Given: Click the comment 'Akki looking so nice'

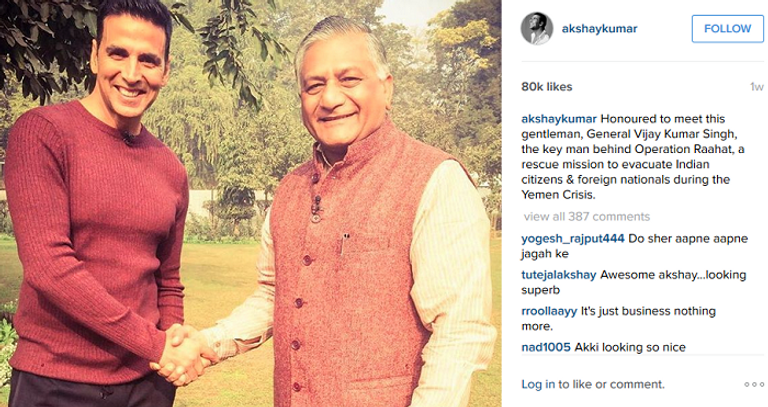Looking at the screenshot, I should coord(630,347).
